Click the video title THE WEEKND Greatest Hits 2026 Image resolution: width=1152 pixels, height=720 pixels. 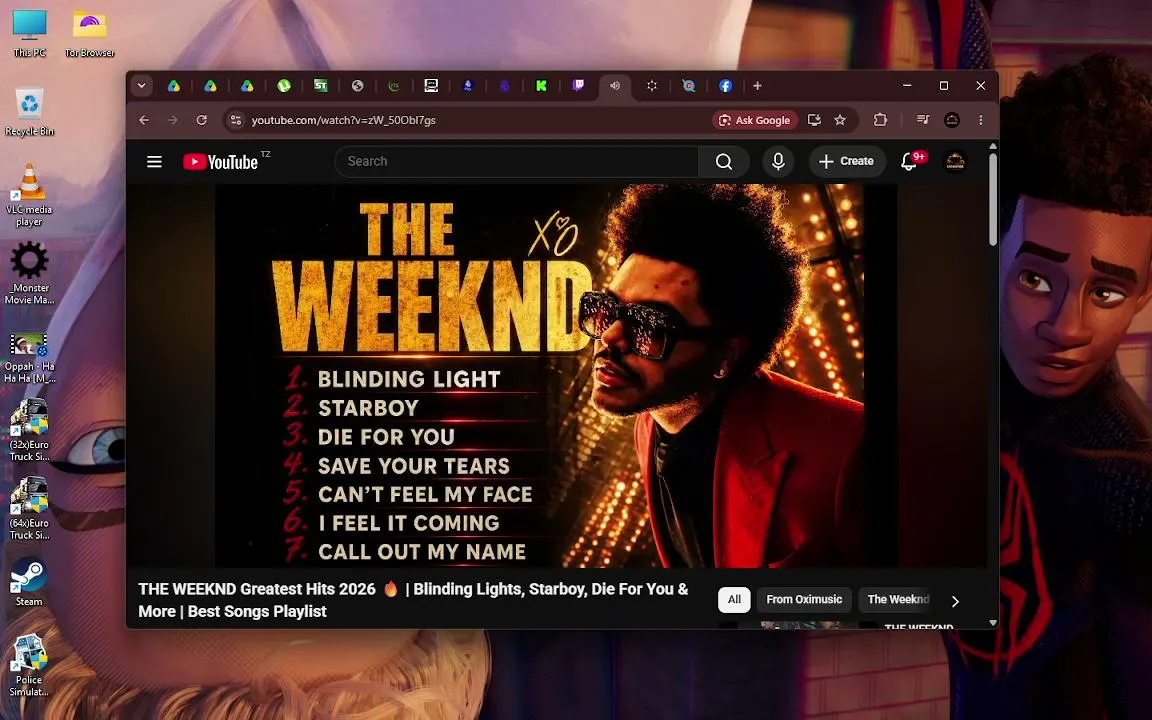[x=414, y=600]
